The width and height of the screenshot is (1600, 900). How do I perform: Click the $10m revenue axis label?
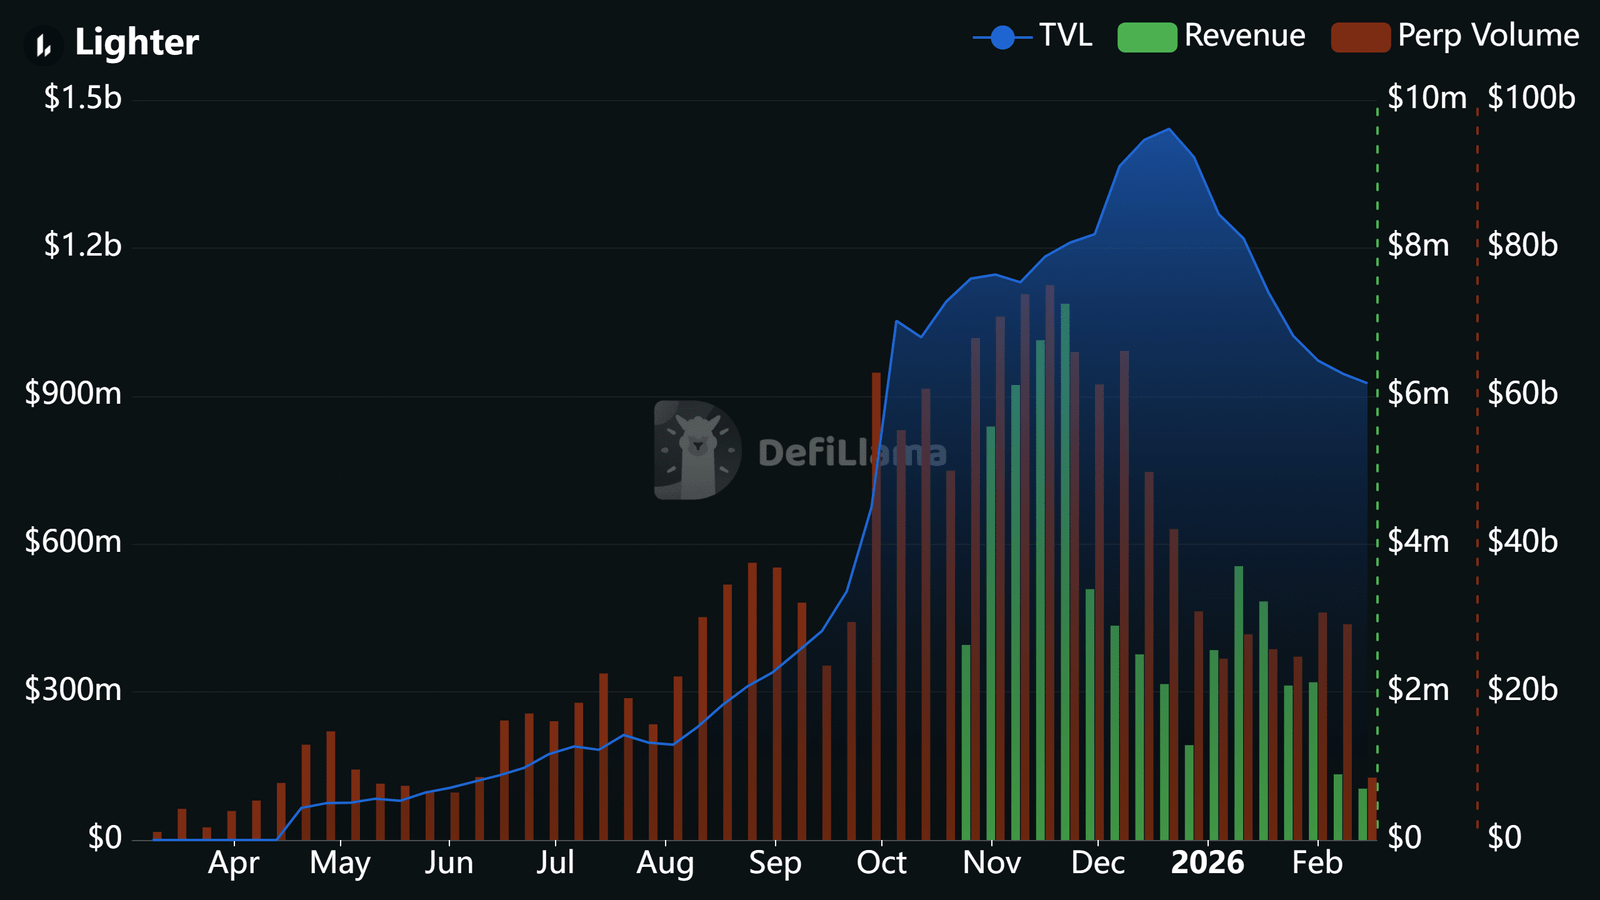coord(1426,98)
